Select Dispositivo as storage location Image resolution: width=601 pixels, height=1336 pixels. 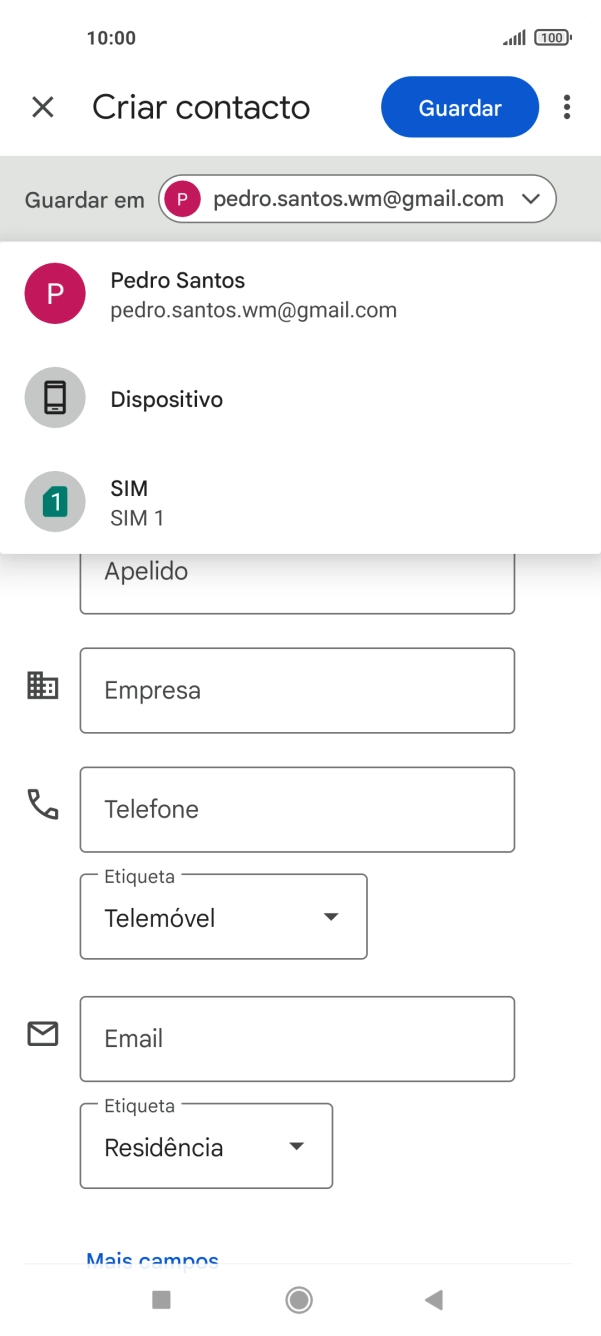tap(167, 397)
